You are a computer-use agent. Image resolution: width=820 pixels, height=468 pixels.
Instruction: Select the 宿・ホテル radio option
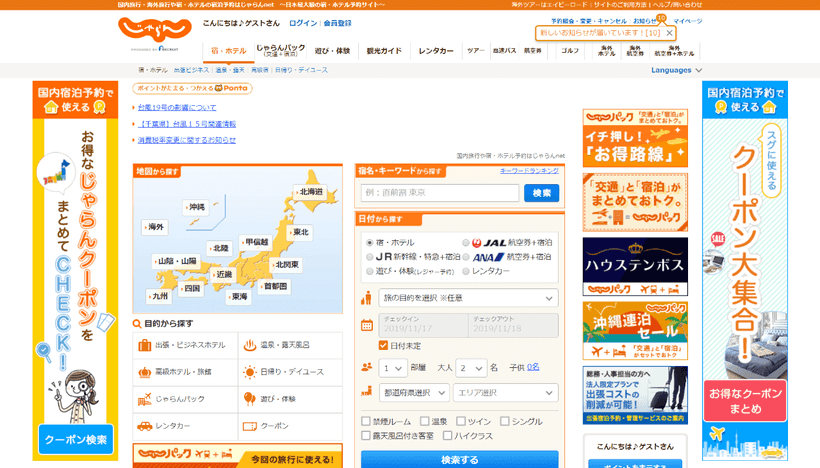point(370,243)
